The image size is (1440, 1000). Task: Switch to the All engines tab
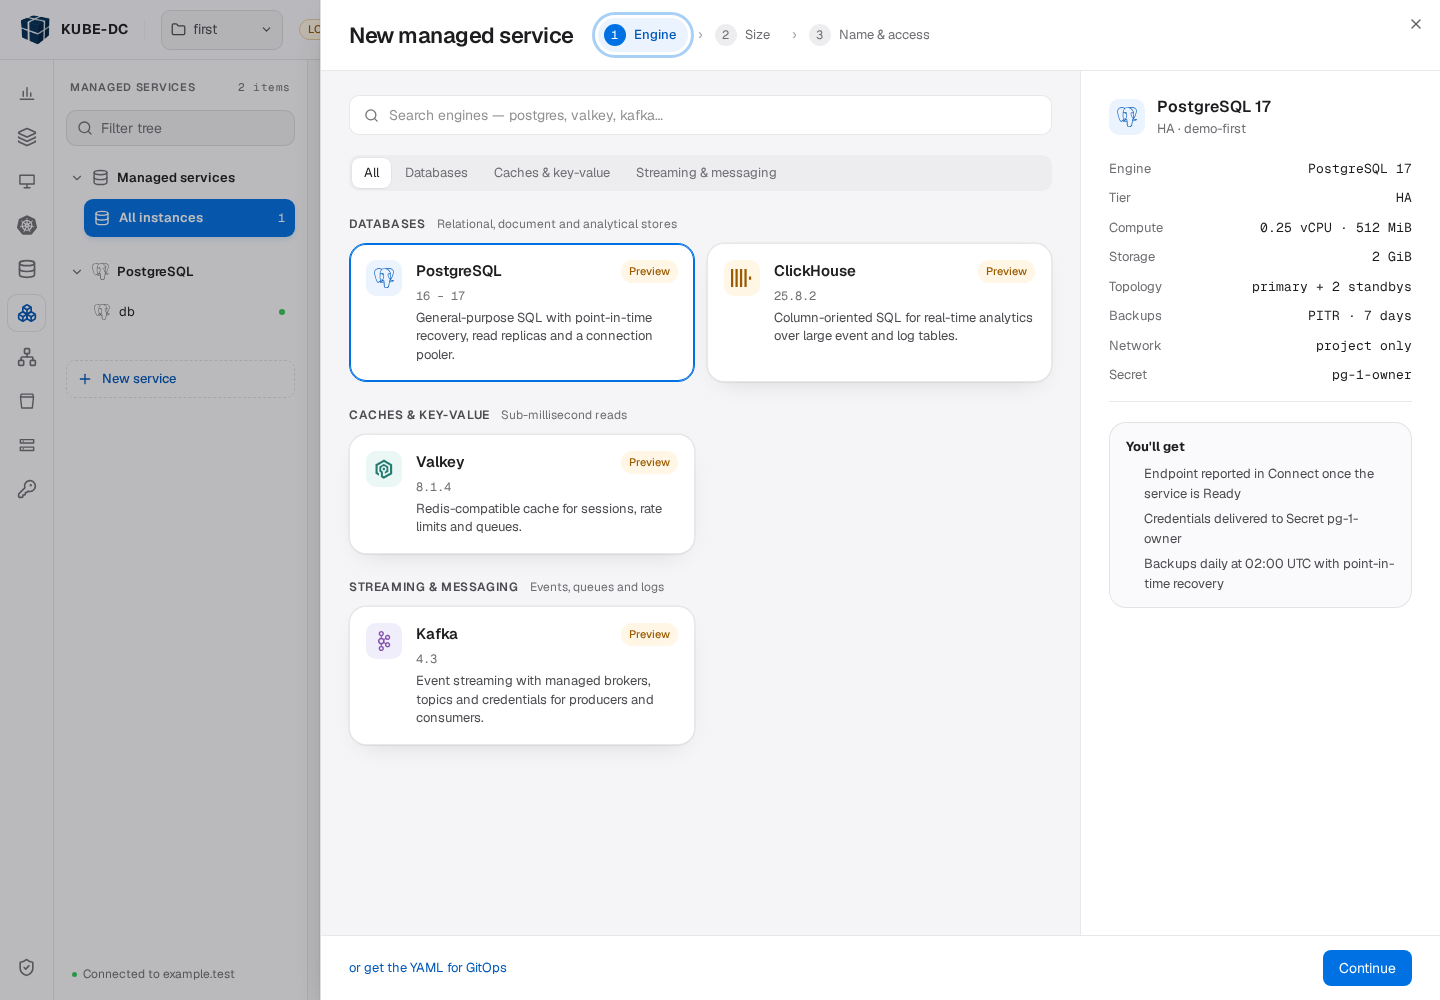tap(372, 173)
